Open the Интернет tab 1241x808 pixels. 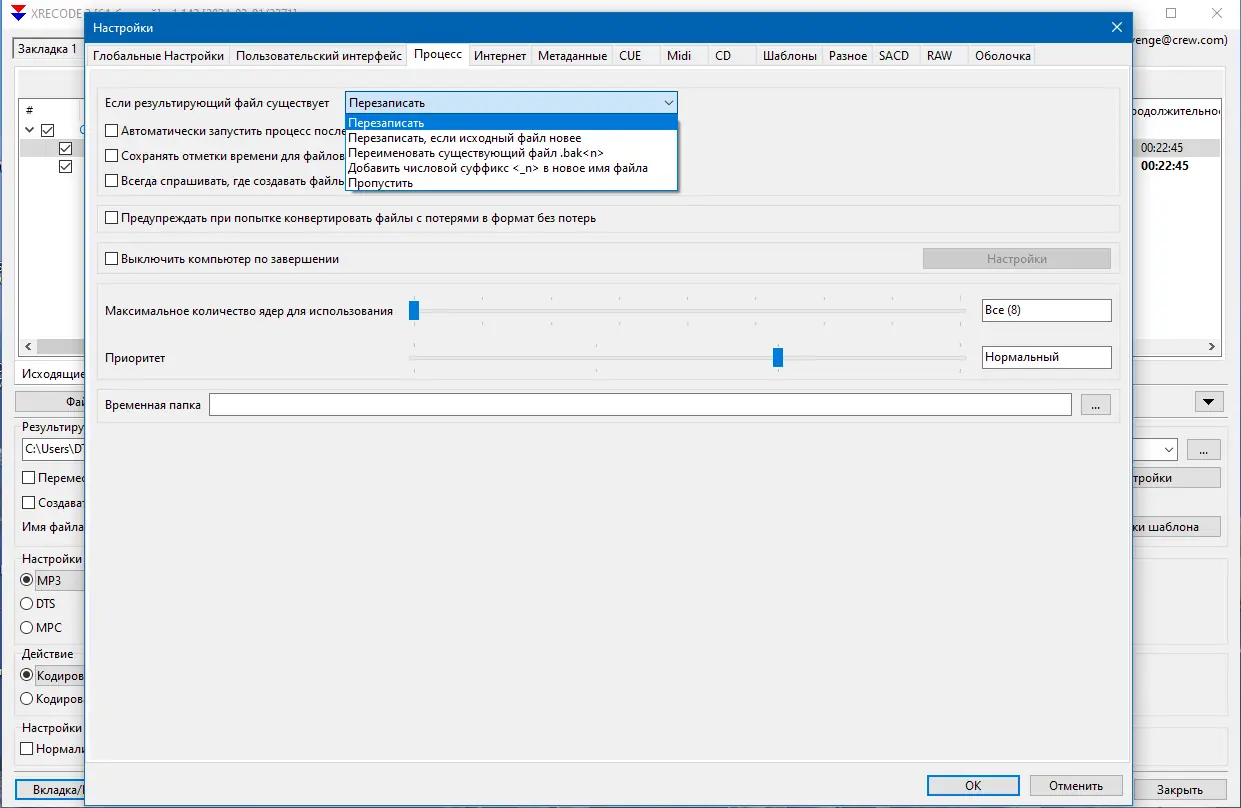[x=500, y=56]
